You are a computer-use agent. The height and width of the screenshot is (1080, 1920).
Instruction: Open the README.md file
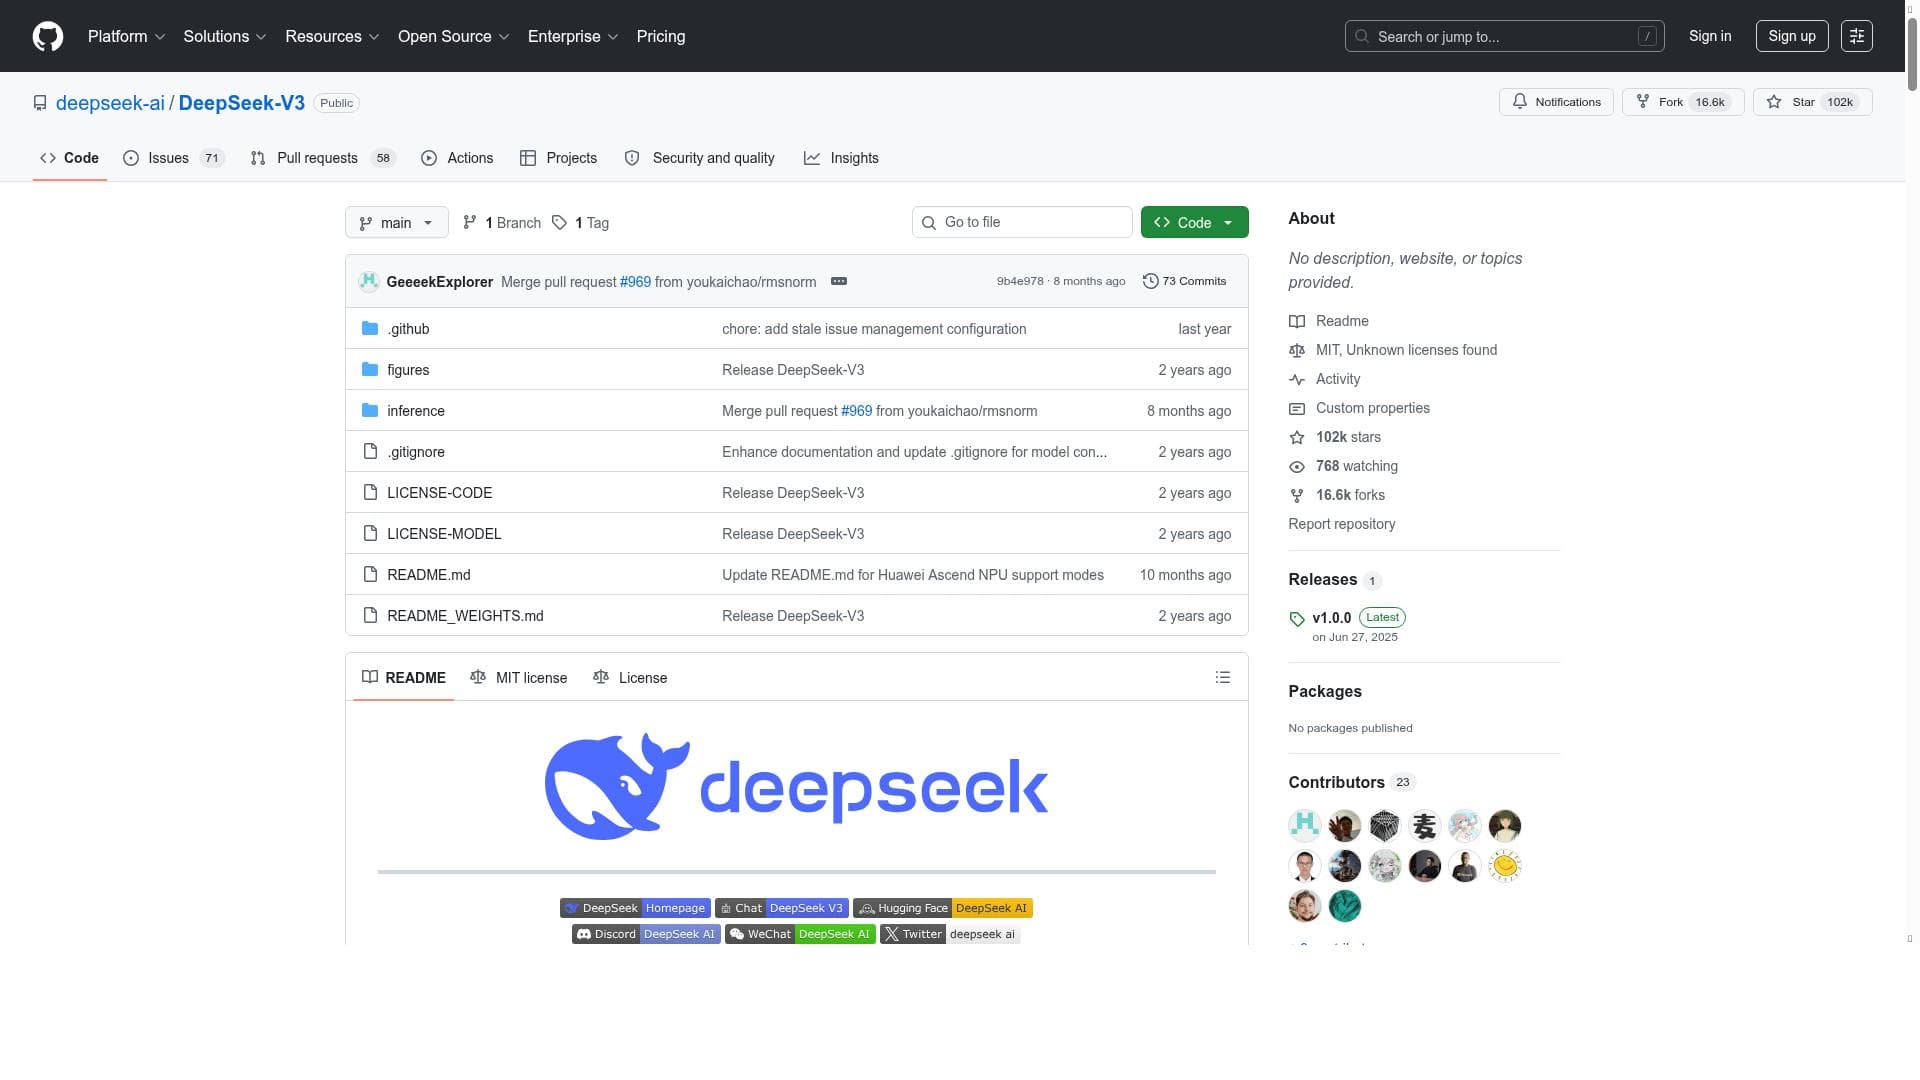[428, 575]
